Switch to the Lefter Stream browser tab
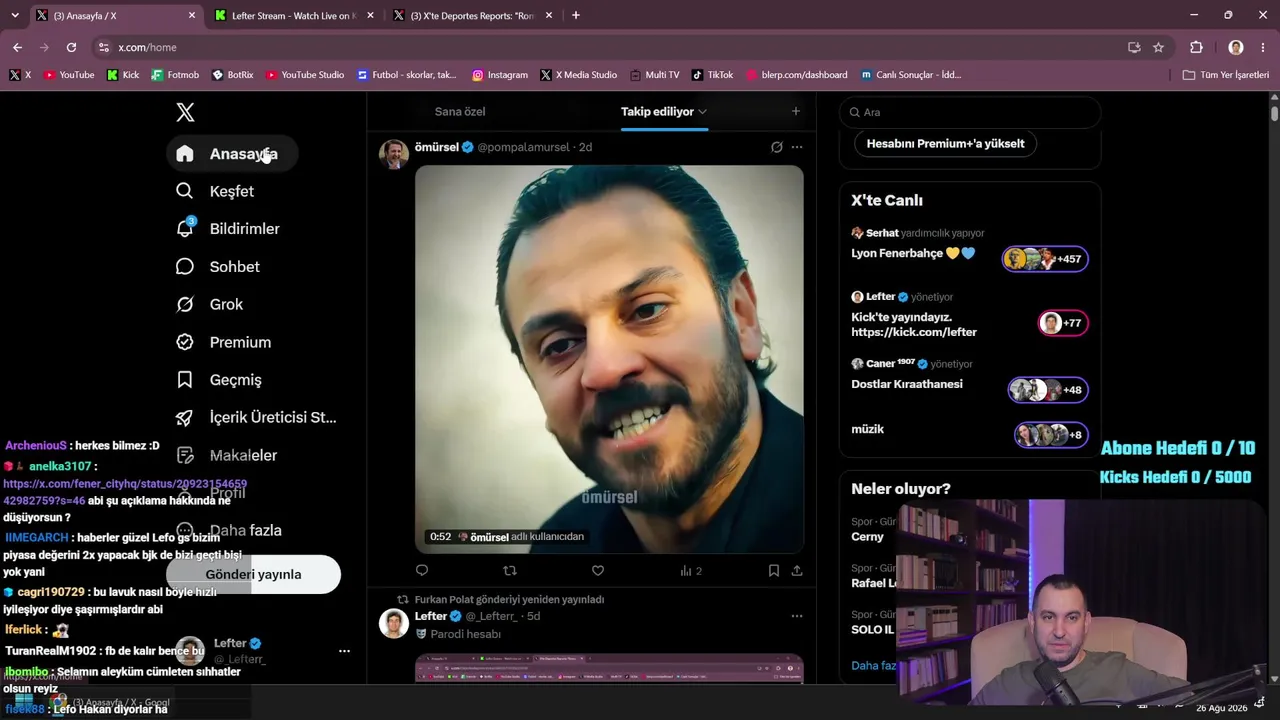Viewport: 1280px width, 720px height. click(x=293, y=16)
